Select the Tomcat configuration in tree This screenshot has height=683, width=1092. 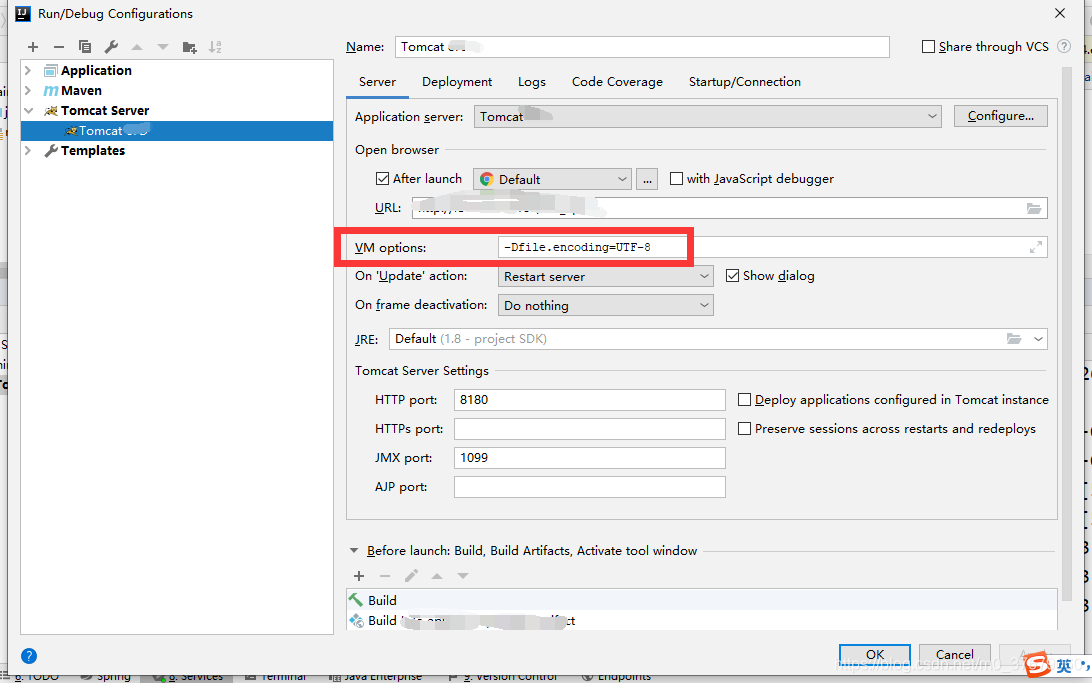click(177, 131)
